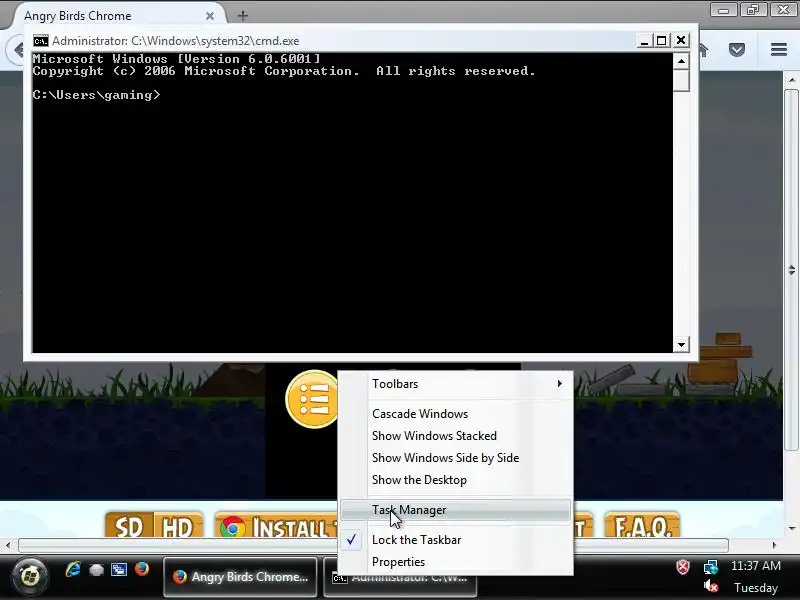The image size is (800, 600).
Task: Expand the Toolbars submenu
Action: (455, 384)
